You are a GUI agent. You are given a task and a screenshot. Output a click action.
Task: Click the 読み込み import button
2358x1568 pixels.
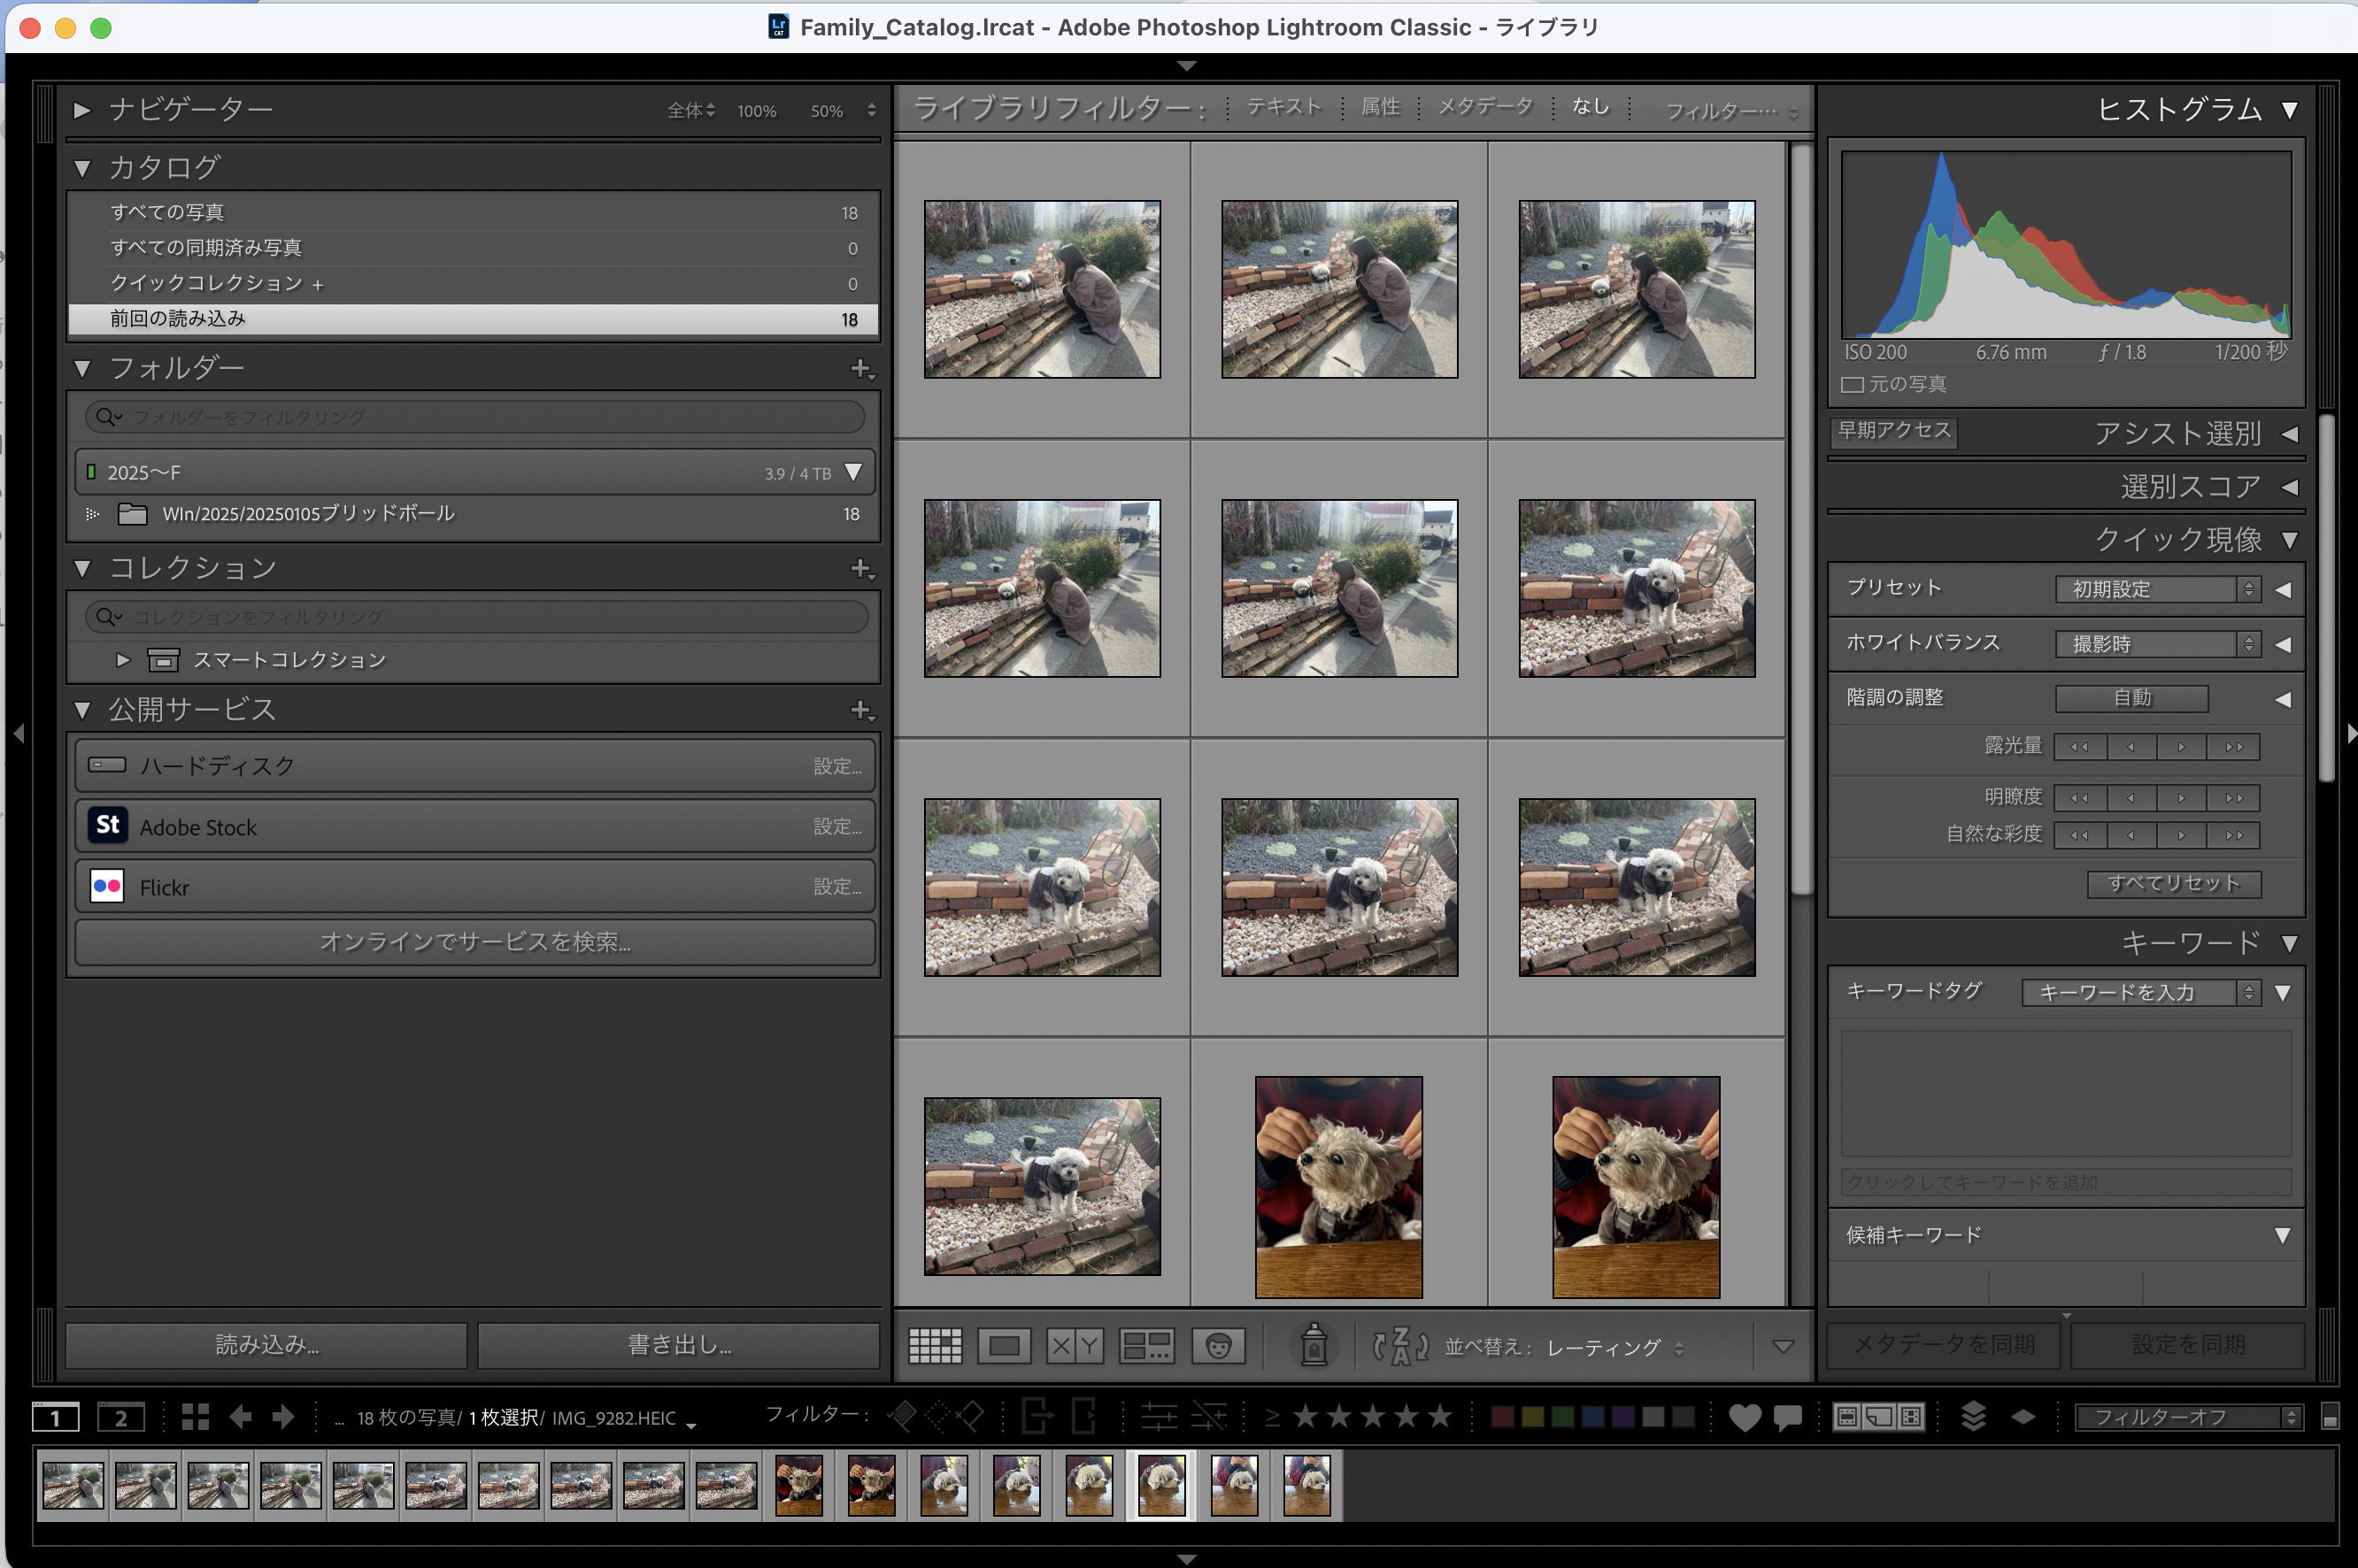[267, 1345]
